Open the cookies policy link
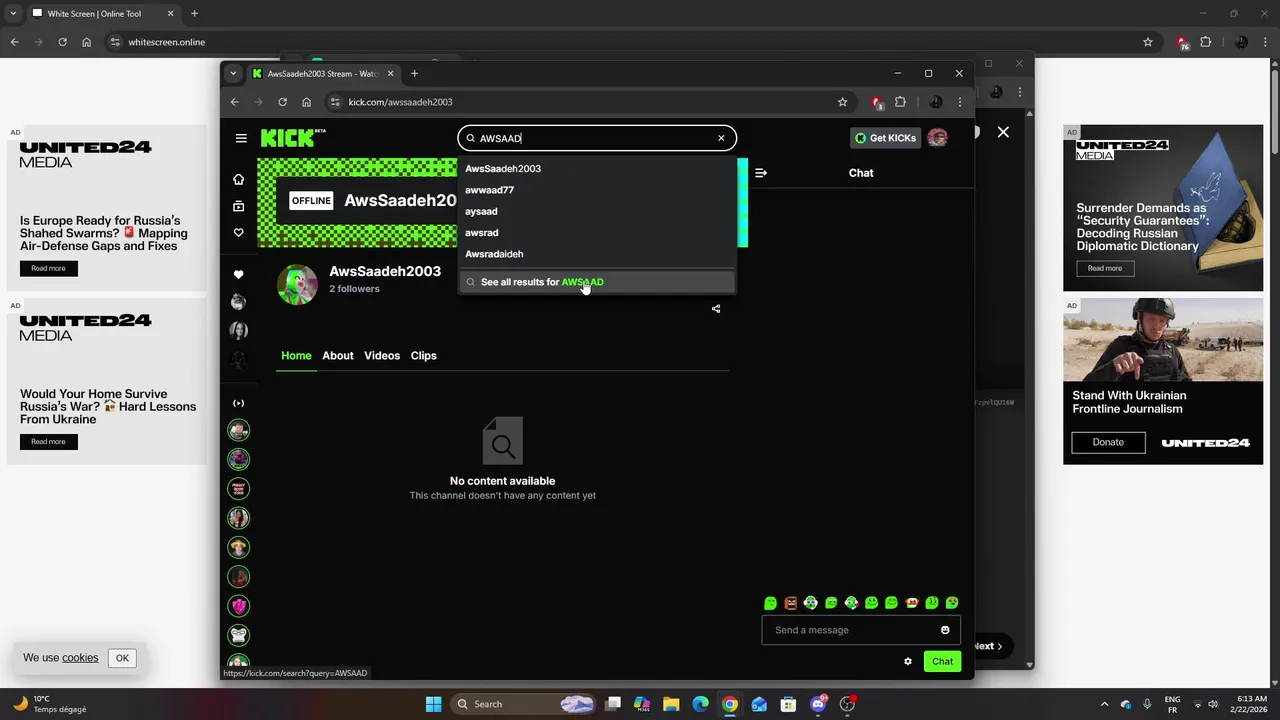 point(80,658)
